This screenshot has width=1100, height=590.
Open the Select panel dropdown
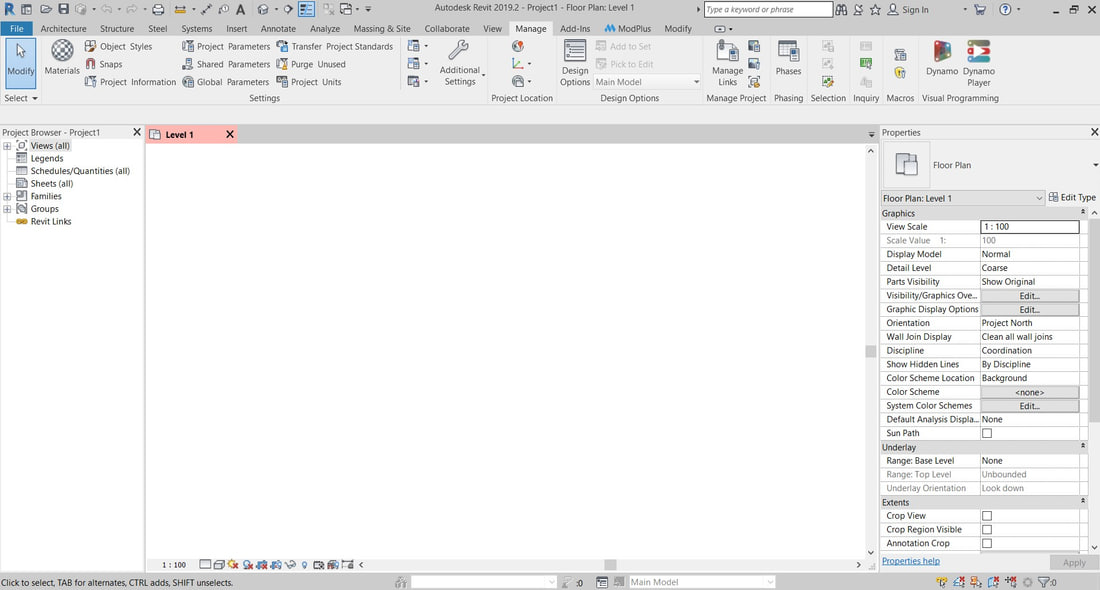coord(20,98)
